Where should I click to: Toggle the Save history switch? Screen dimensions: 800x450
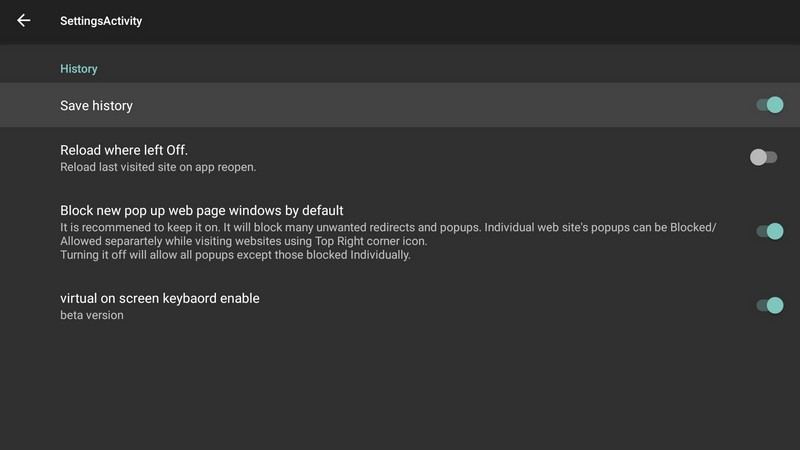pyautogui.click(x=768, y=105)
